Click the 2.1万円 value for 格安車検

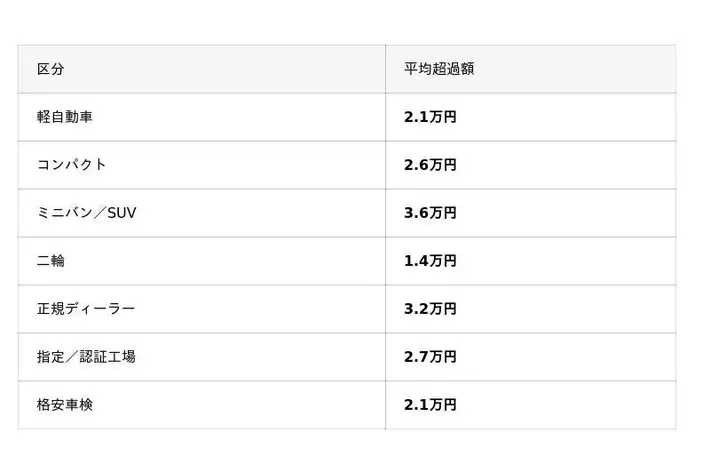click(430, 405)
